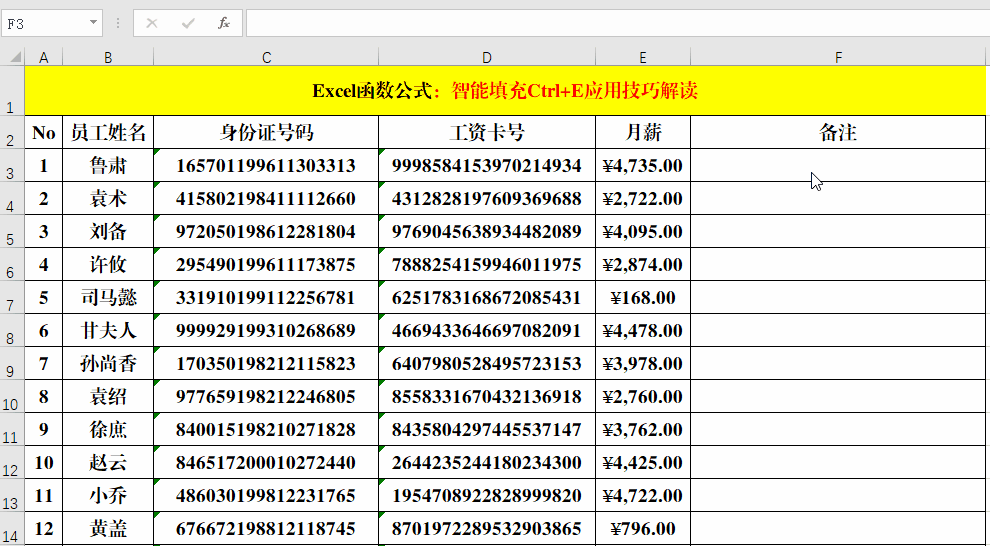The width and height of the screenshot is (990, 546).
Task: Open the Name Box dropdown arrow
Action: [93, 23]
